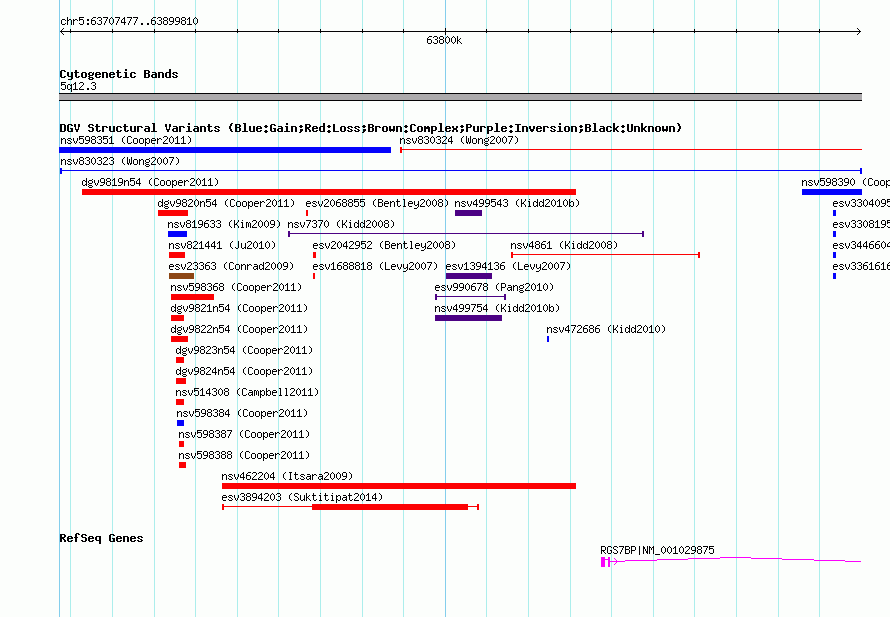Select the 5q12.3 cytogenetic band bar
This screenshot has height=617, width=890.
(x=460, y=97)
